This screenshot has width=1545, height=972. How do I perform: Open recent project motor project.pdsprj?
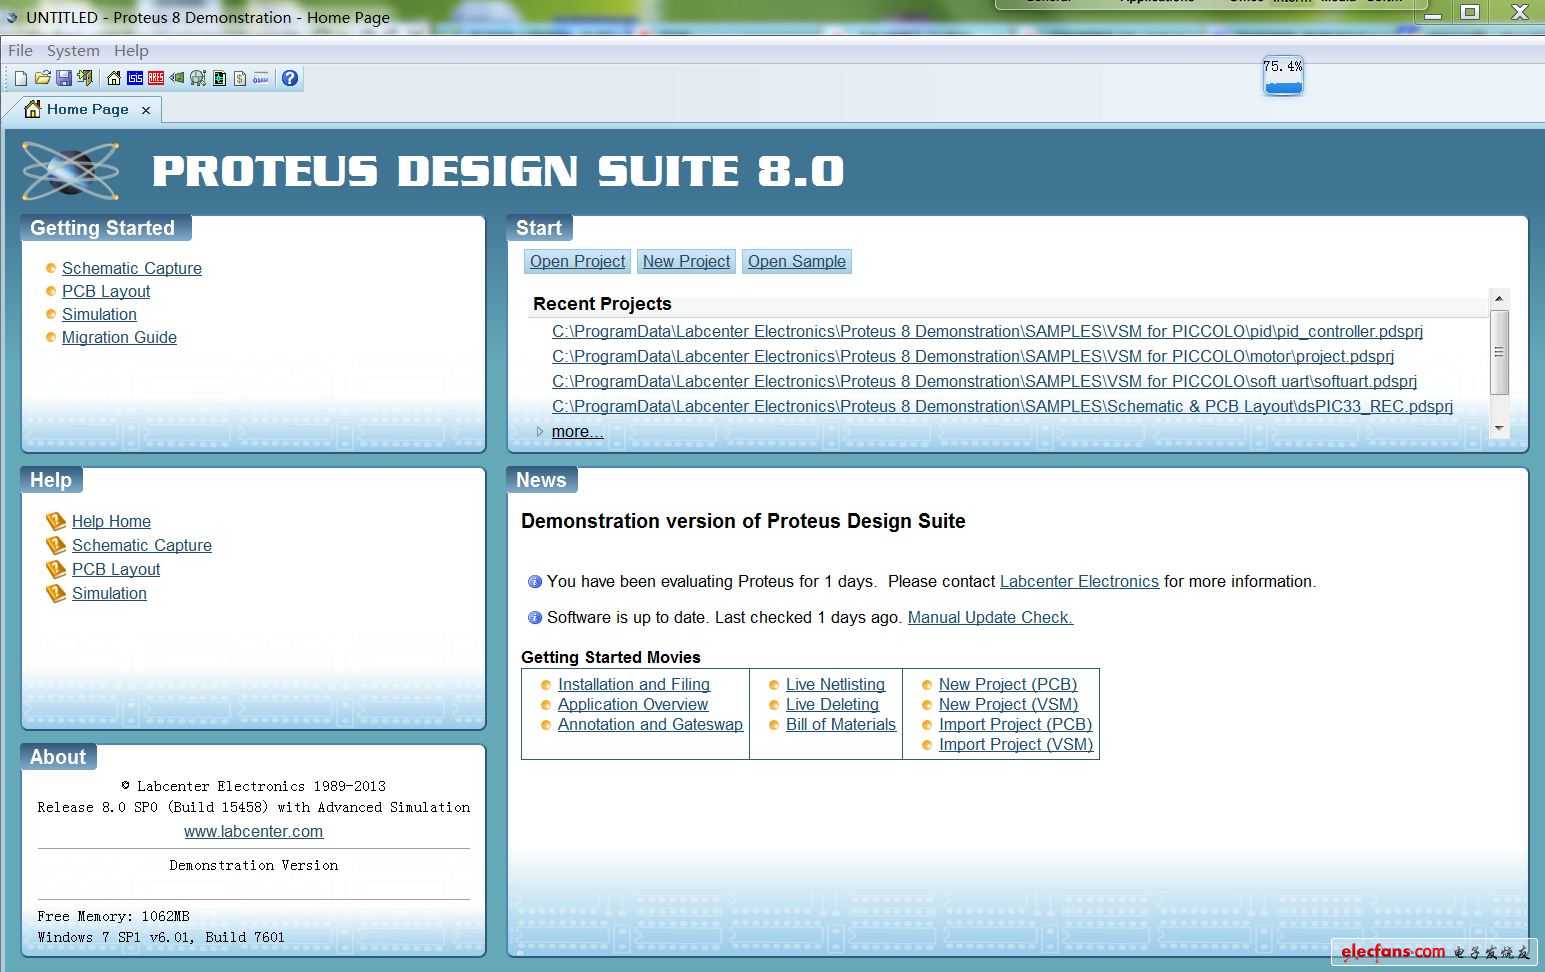(x=973, y=356)
